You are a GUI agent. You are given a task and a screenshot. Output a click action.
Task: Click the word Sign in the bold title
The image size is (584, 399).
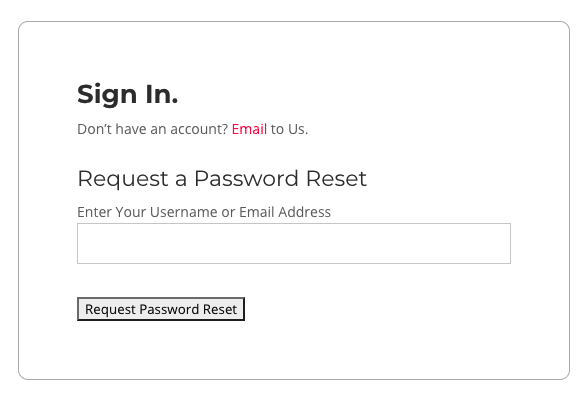[x=107, y=95]
